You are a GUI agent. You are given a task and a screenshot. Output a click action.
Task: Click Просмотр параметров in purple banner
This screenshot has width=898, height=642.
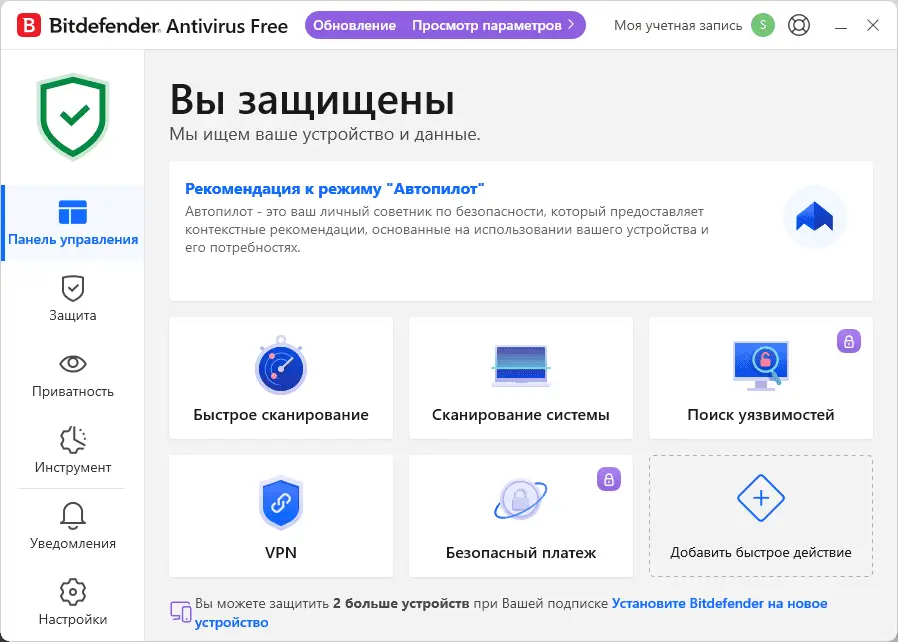click(x=487, y=26)
